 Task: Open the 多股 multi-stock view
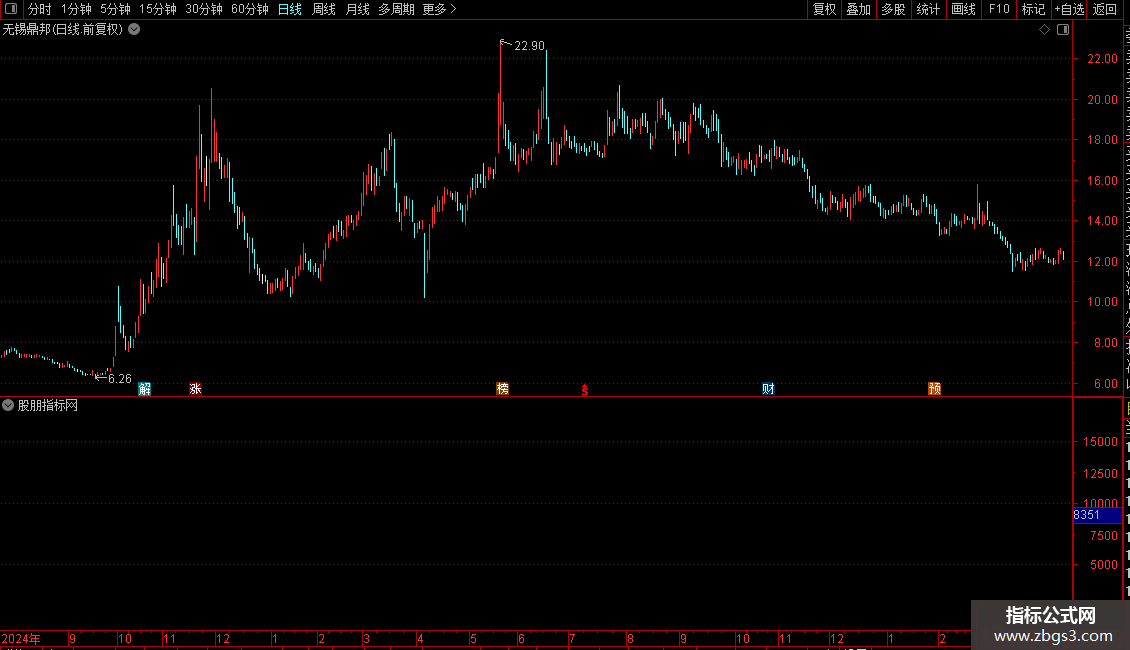click(893, 9)
